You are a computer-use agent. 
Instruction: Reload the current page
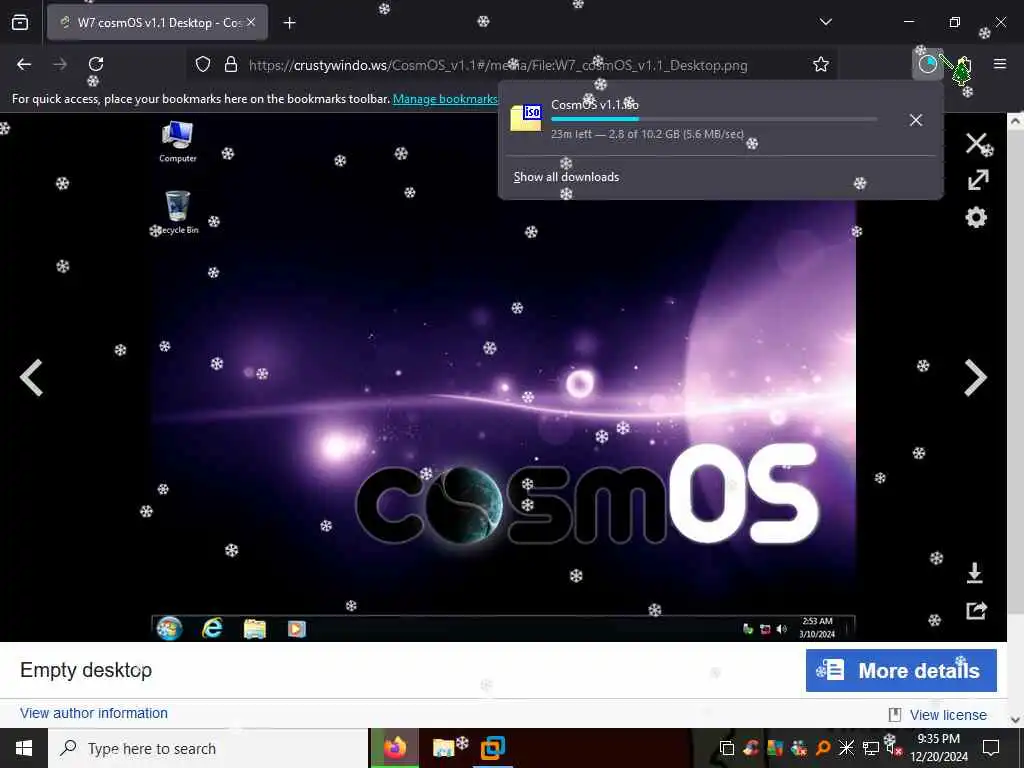pos(96,64)
